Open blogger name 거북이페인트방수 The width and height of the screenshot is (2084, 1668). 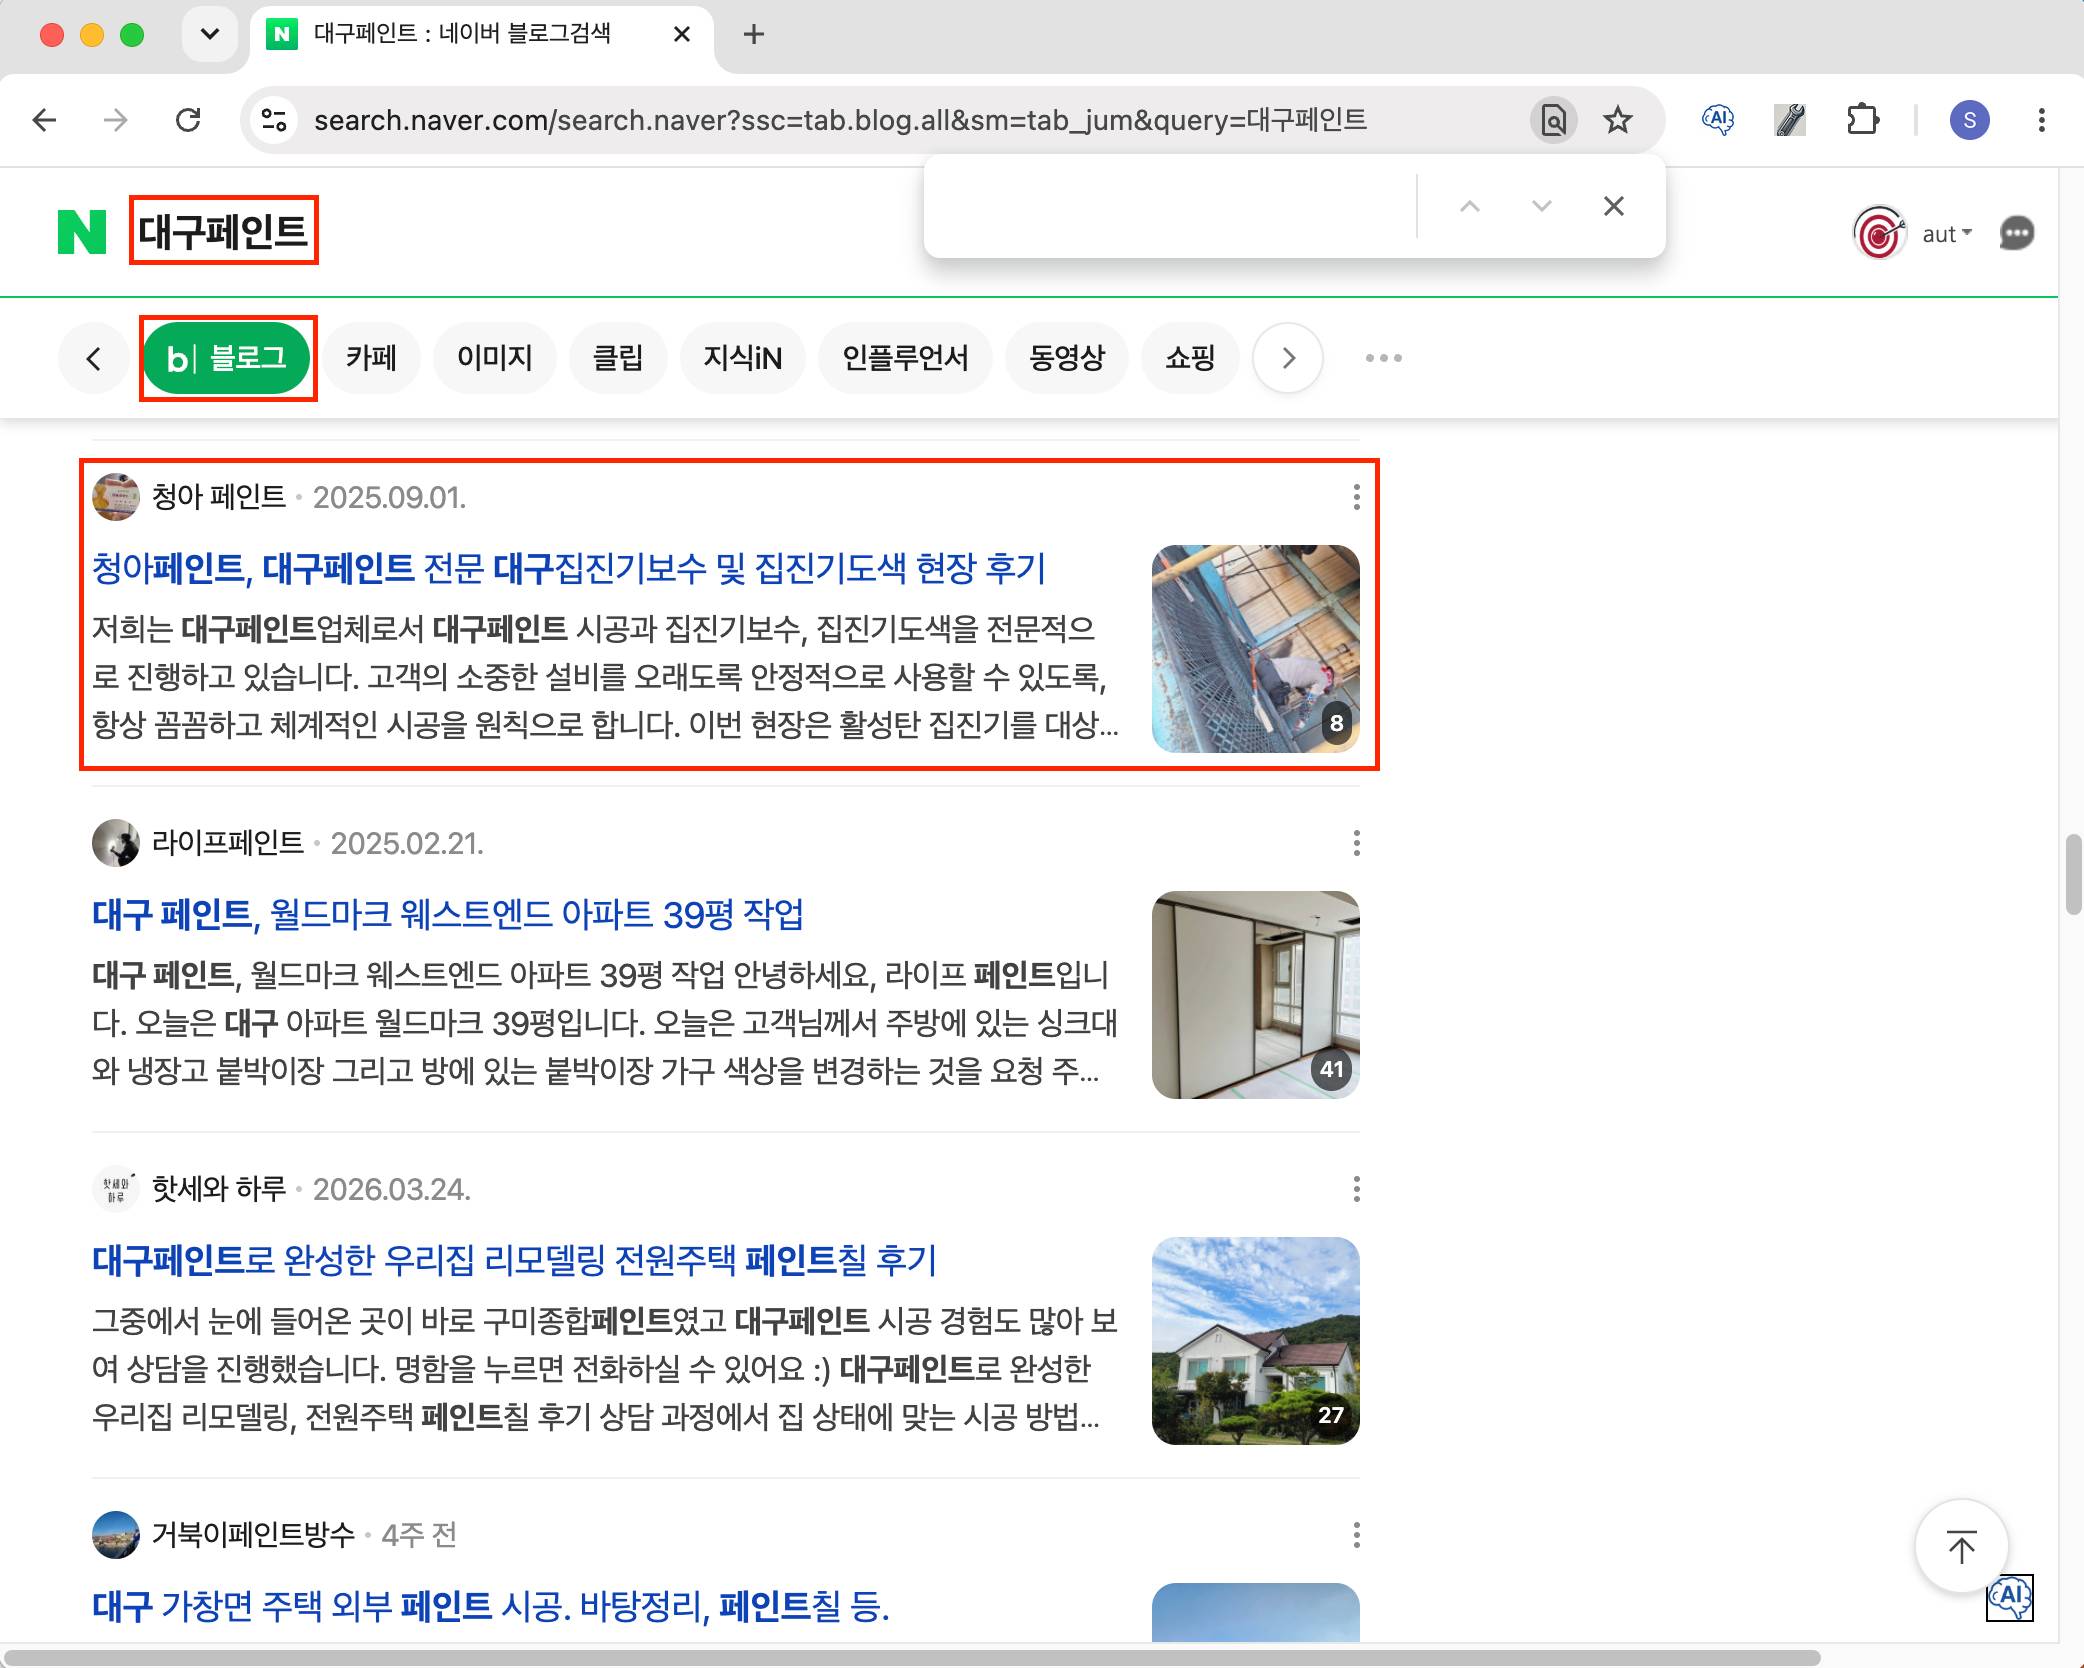click(254, 1535)
